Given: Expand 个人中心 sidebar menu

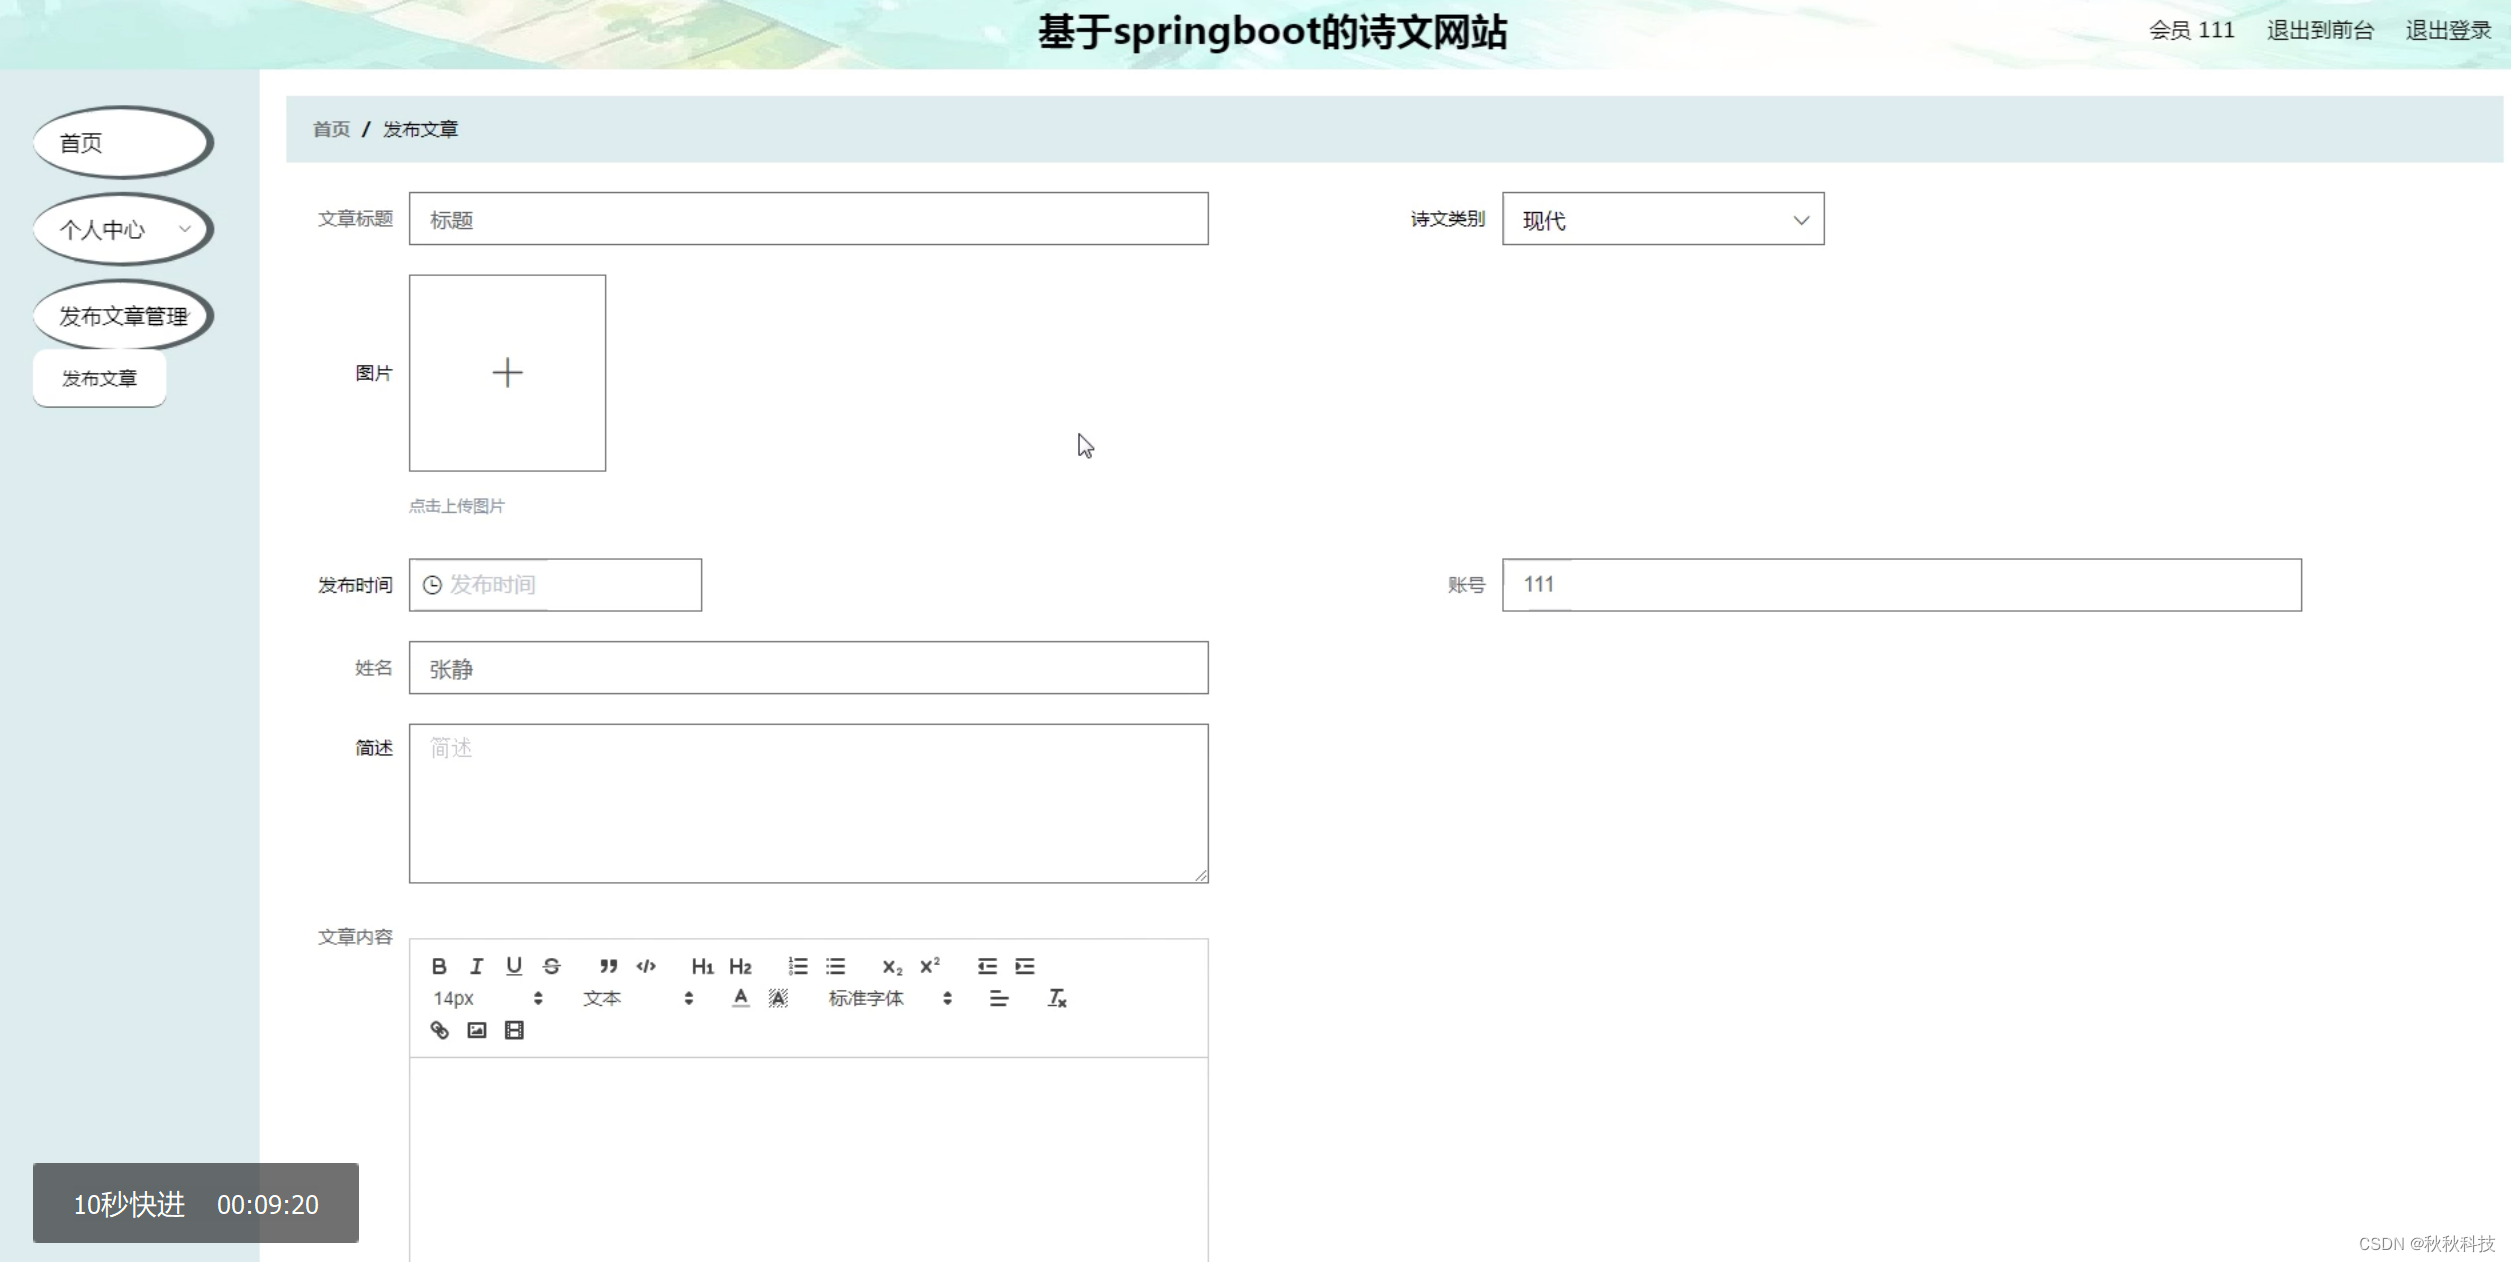Looking at the screenshot, I should [123, 230].
